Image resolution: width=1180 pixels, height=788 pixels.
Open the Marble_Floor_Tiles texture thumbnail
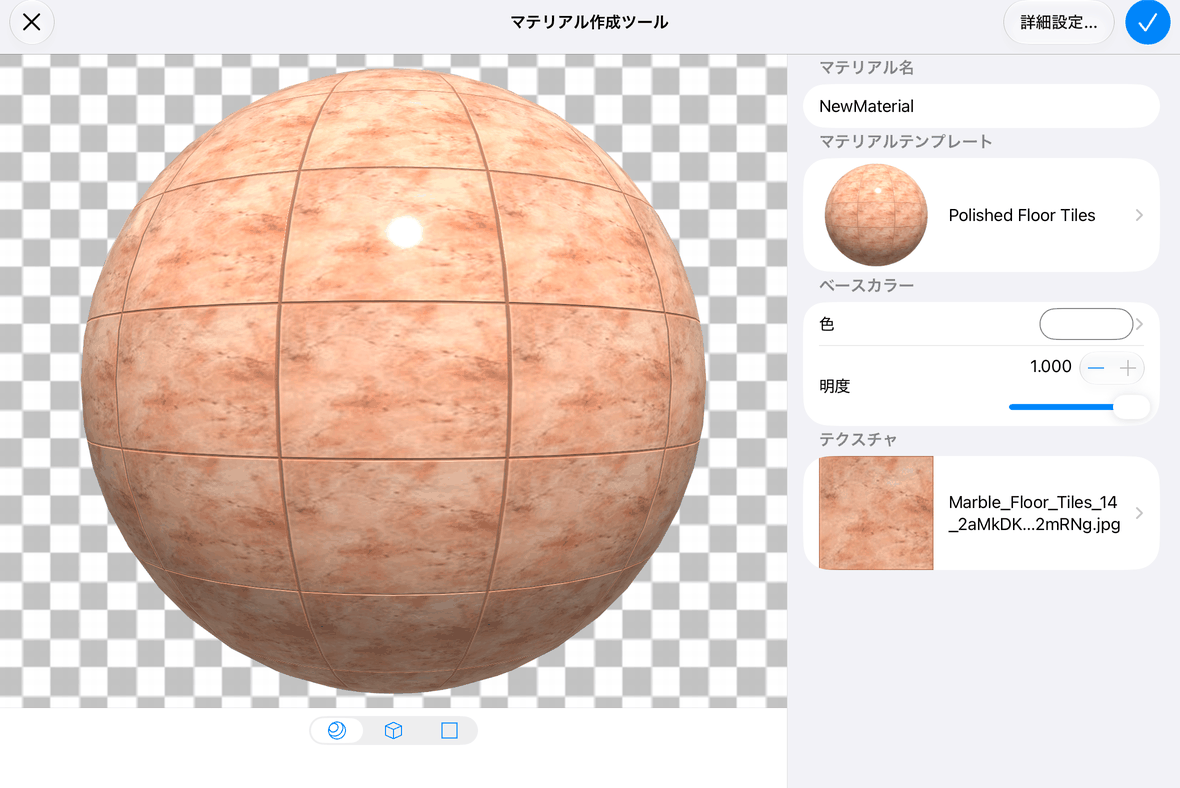click(876, 513)
